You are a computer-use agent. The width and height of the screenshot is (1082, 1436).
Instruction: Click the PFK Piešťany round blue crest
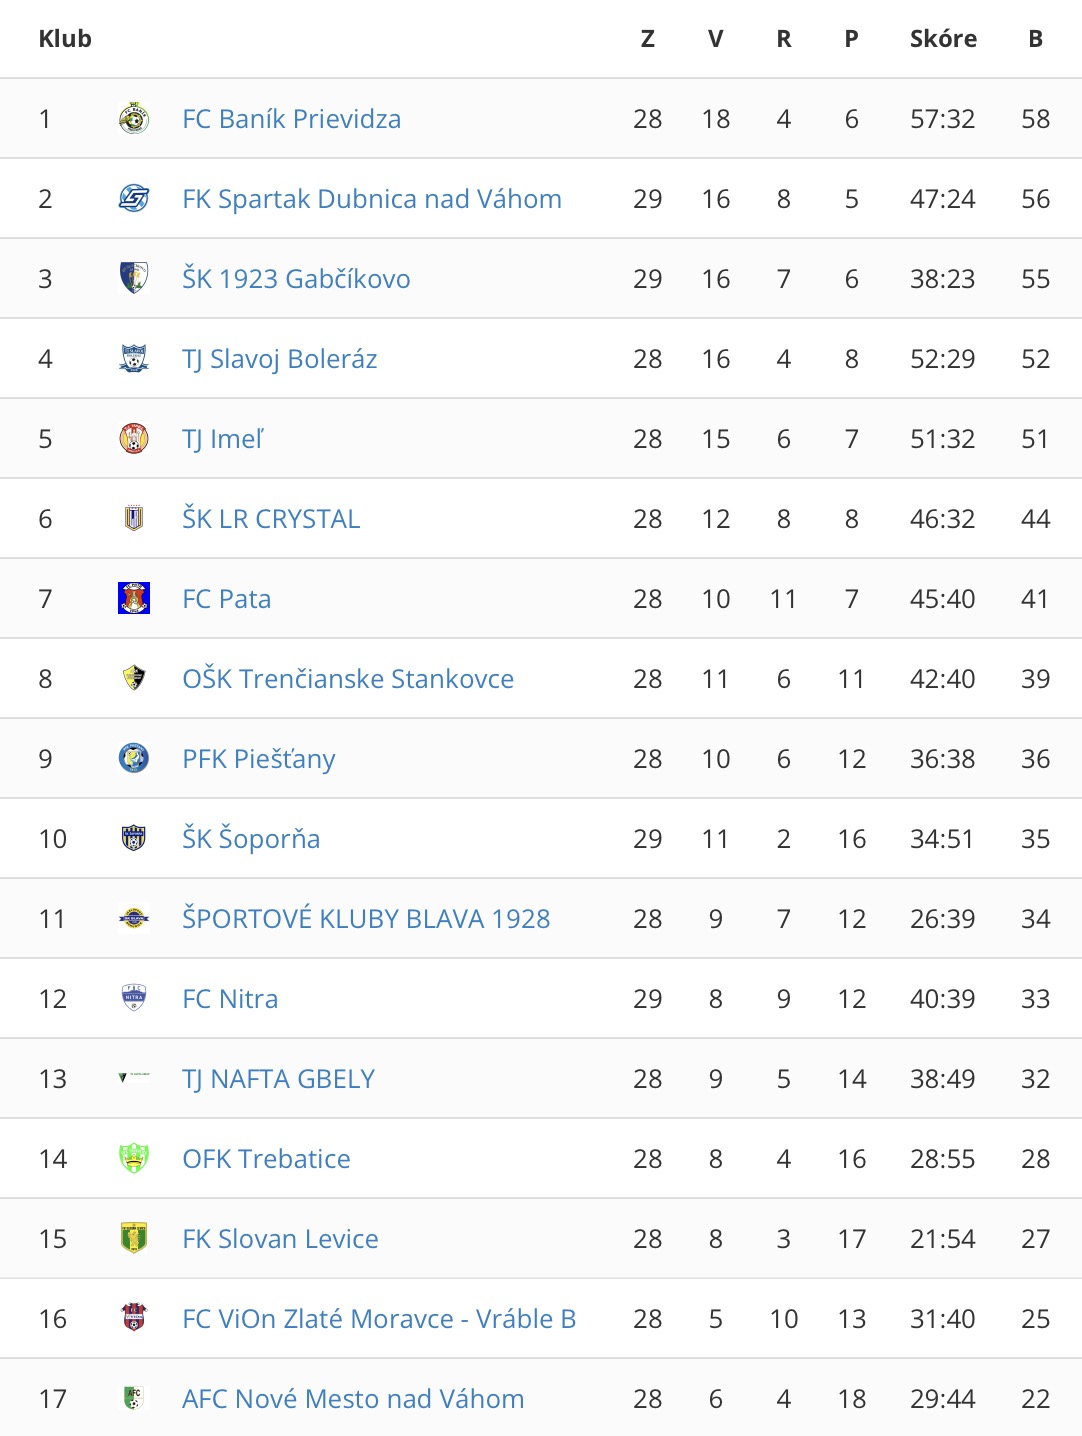(x=134, y=759)
